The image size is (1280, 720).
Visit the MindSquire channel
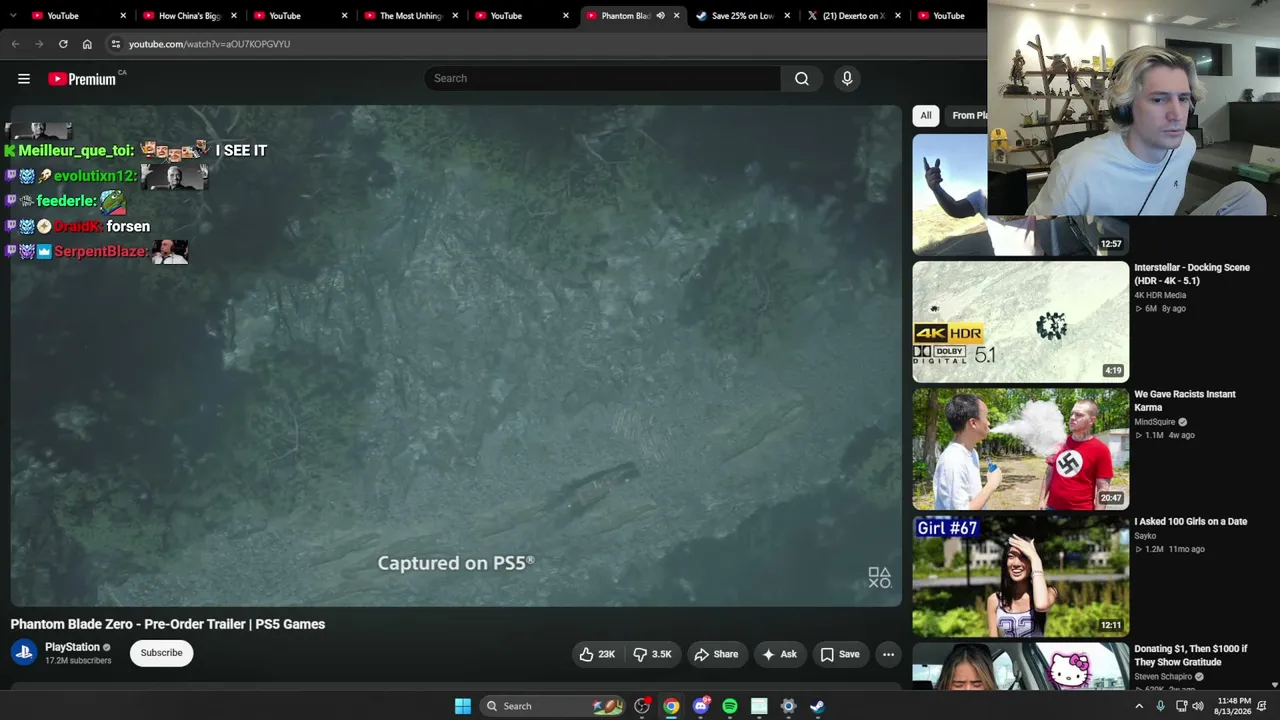point(1154,422)
